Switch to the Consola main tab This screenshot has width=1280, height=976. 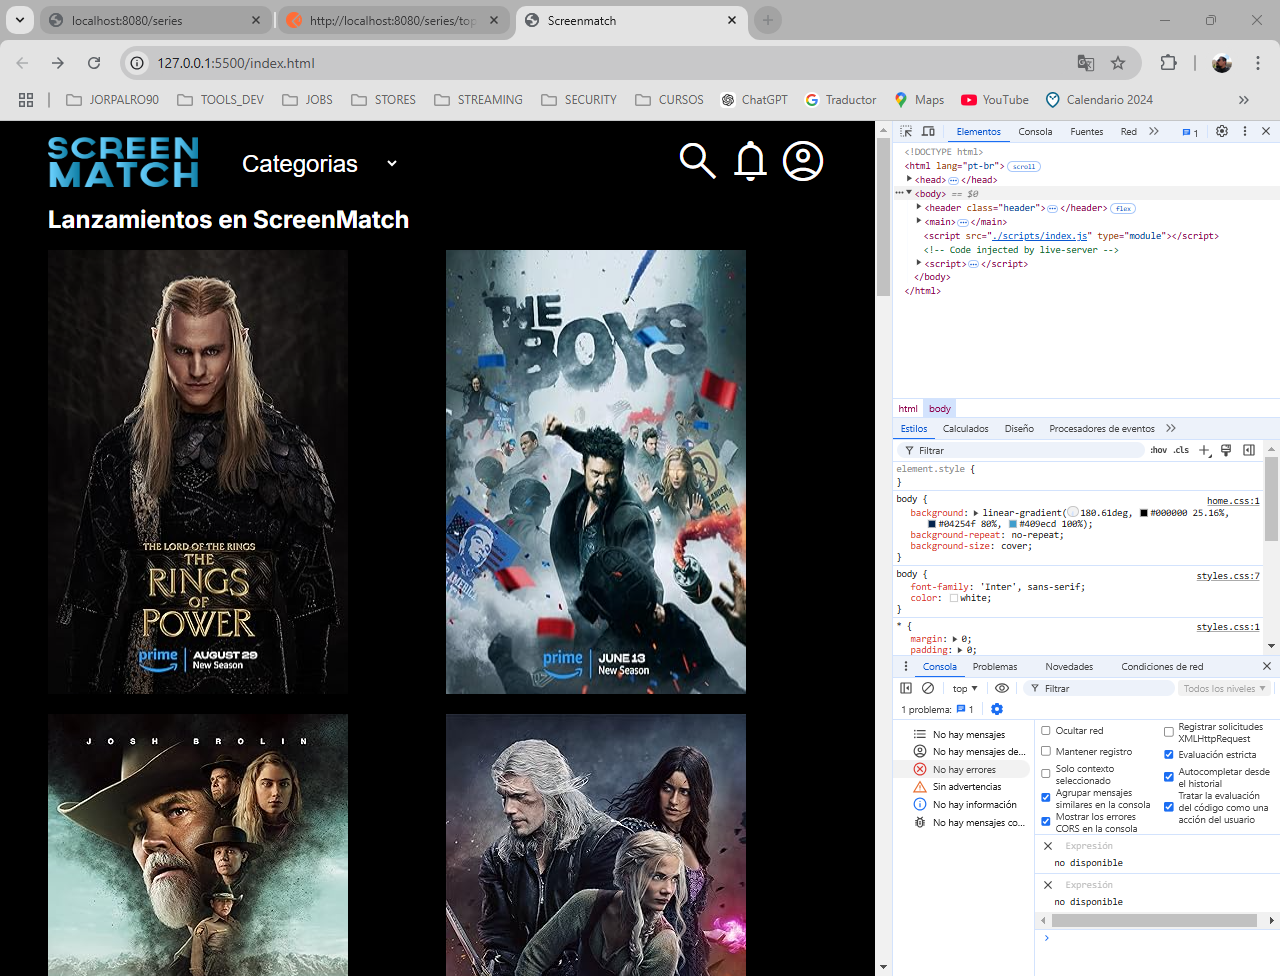click(1035, 132)
